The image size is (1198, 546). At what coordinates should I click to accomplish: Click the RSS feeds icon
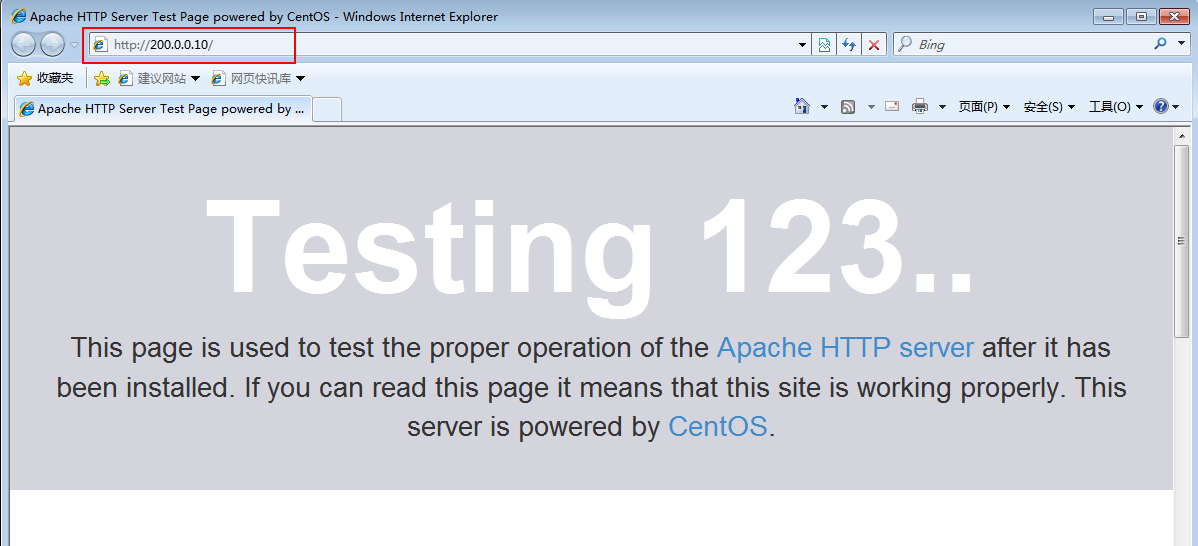(847, 107)
